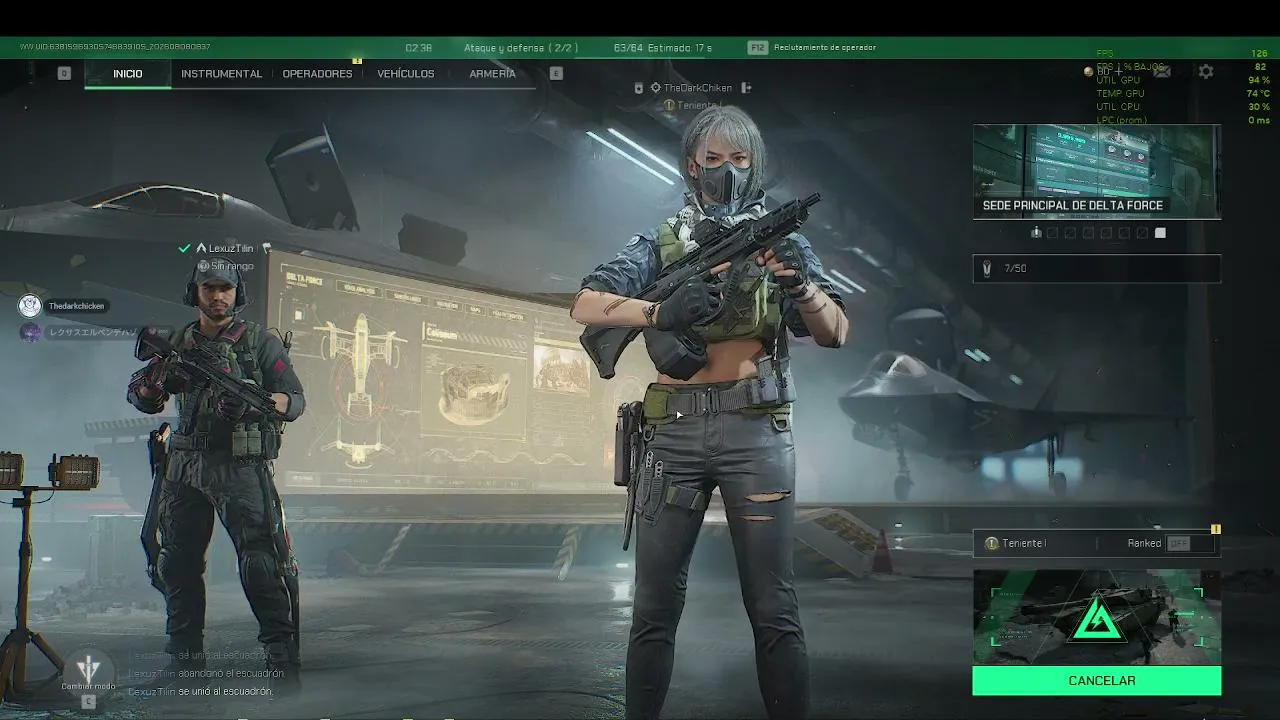Click the C key icon below Cambiar modo
The width and height of the screenshot is (1280, 720).
[88, 701]
